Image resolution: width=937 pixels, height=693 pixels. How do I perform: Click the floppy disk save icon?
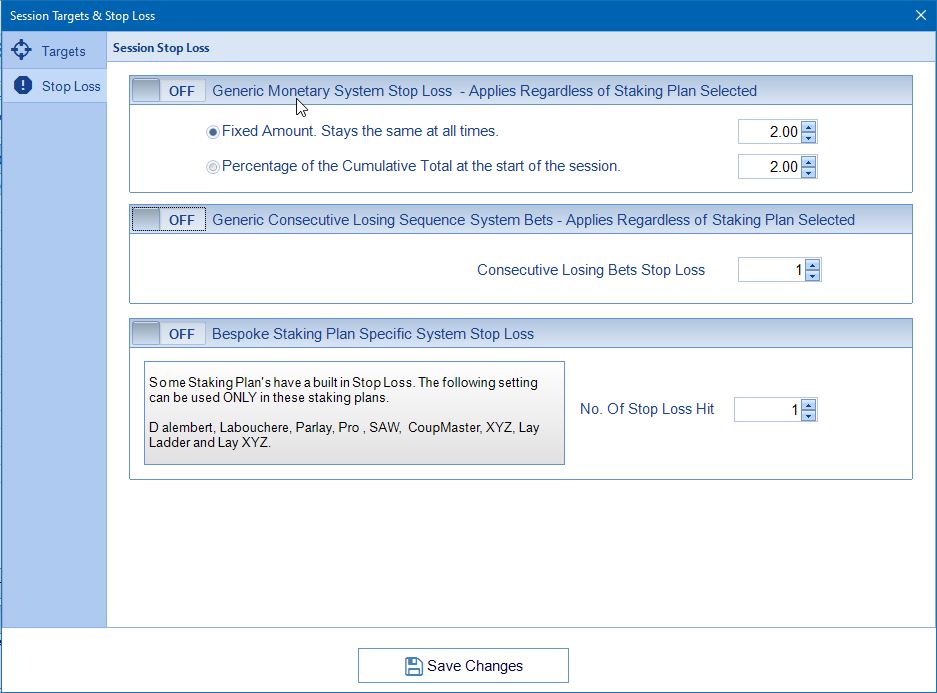click(414, 666)
